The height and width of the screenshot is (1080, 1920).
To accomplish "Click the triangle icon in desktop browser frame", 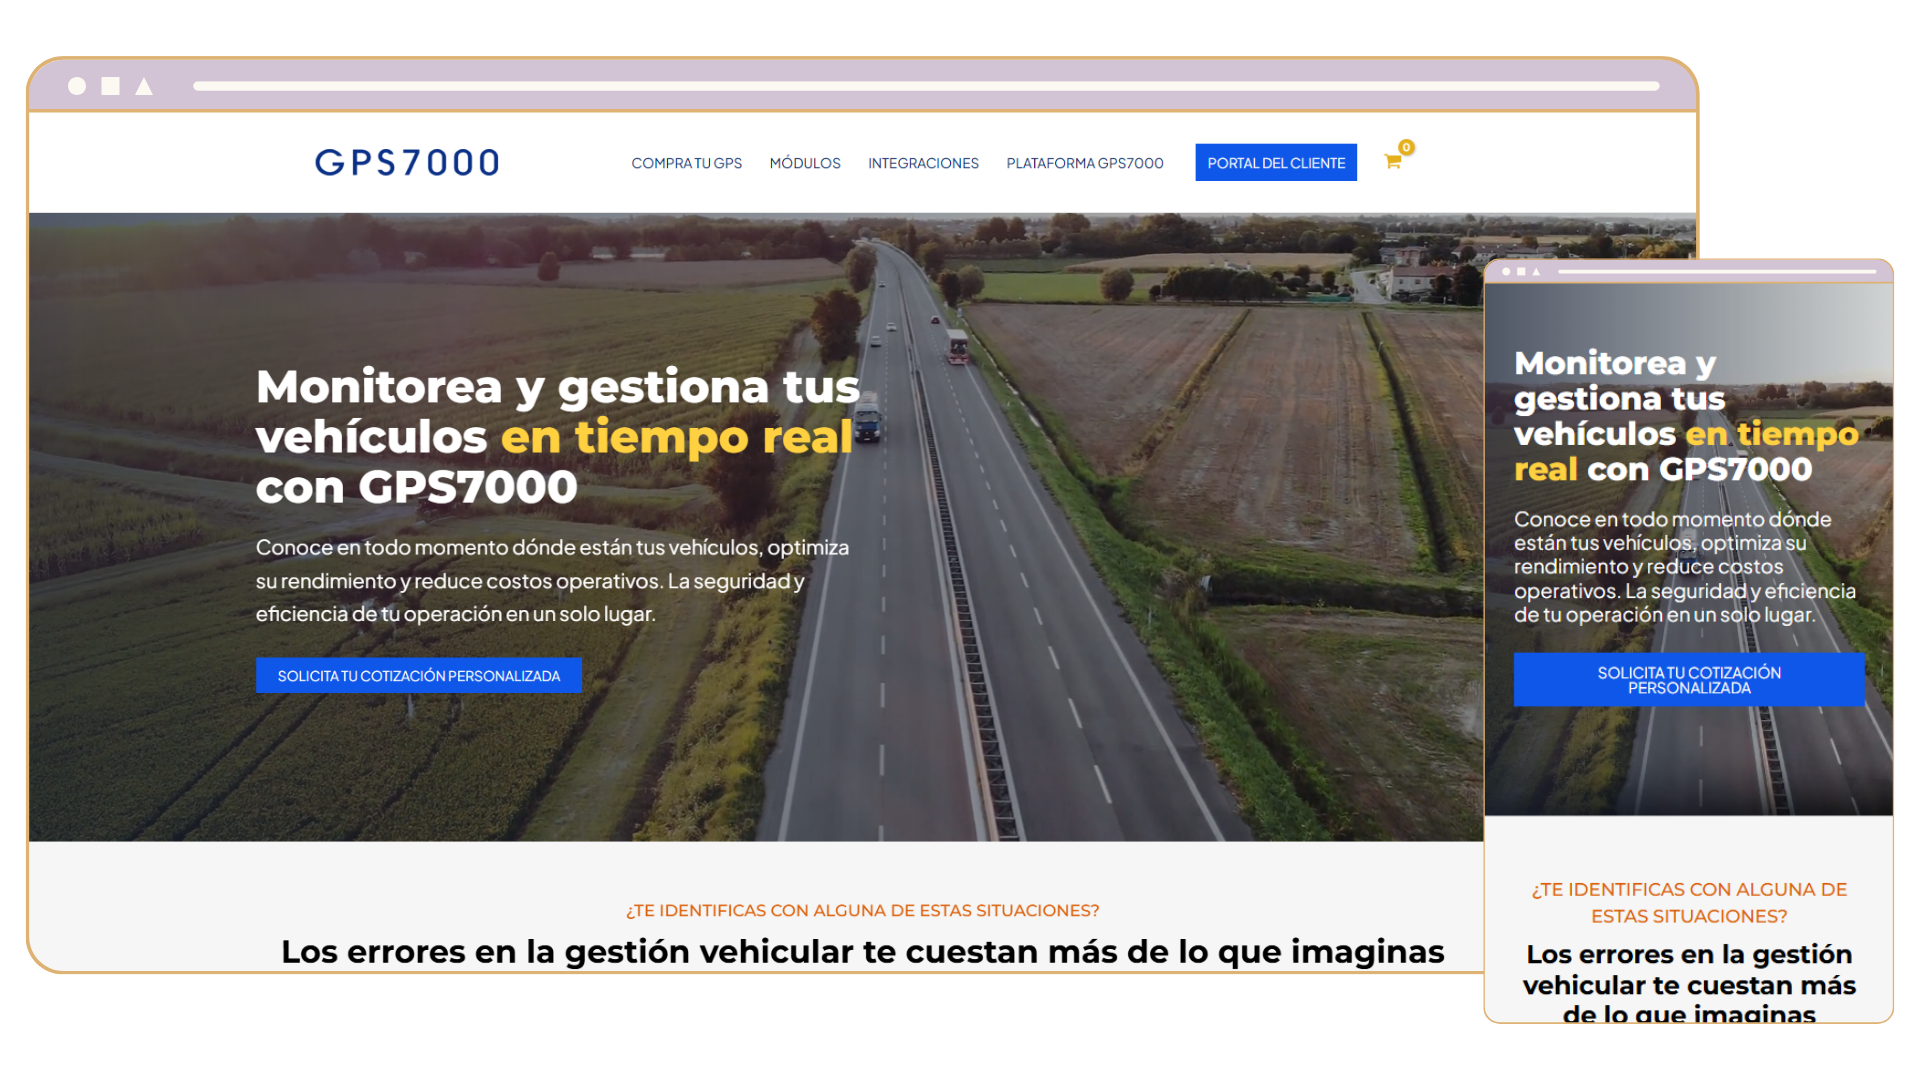I will pos(144,87).
